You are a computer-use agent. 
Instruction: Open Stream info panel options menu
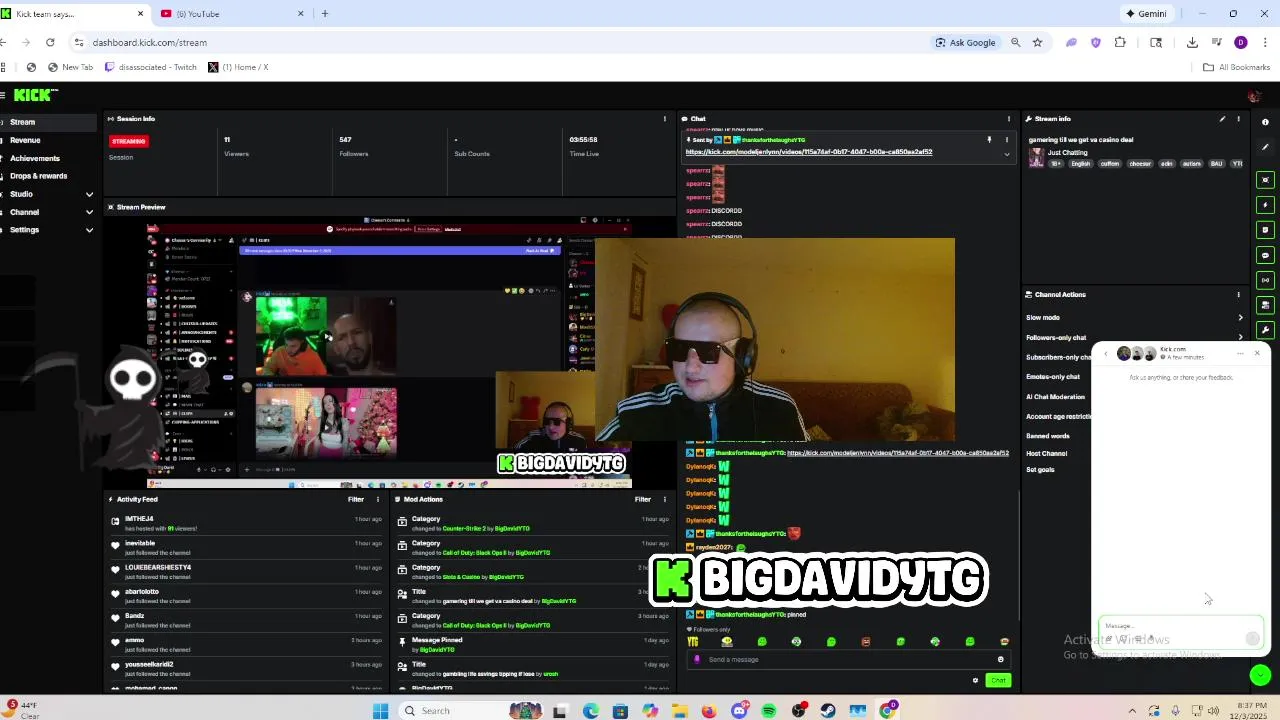point(1239,119)
